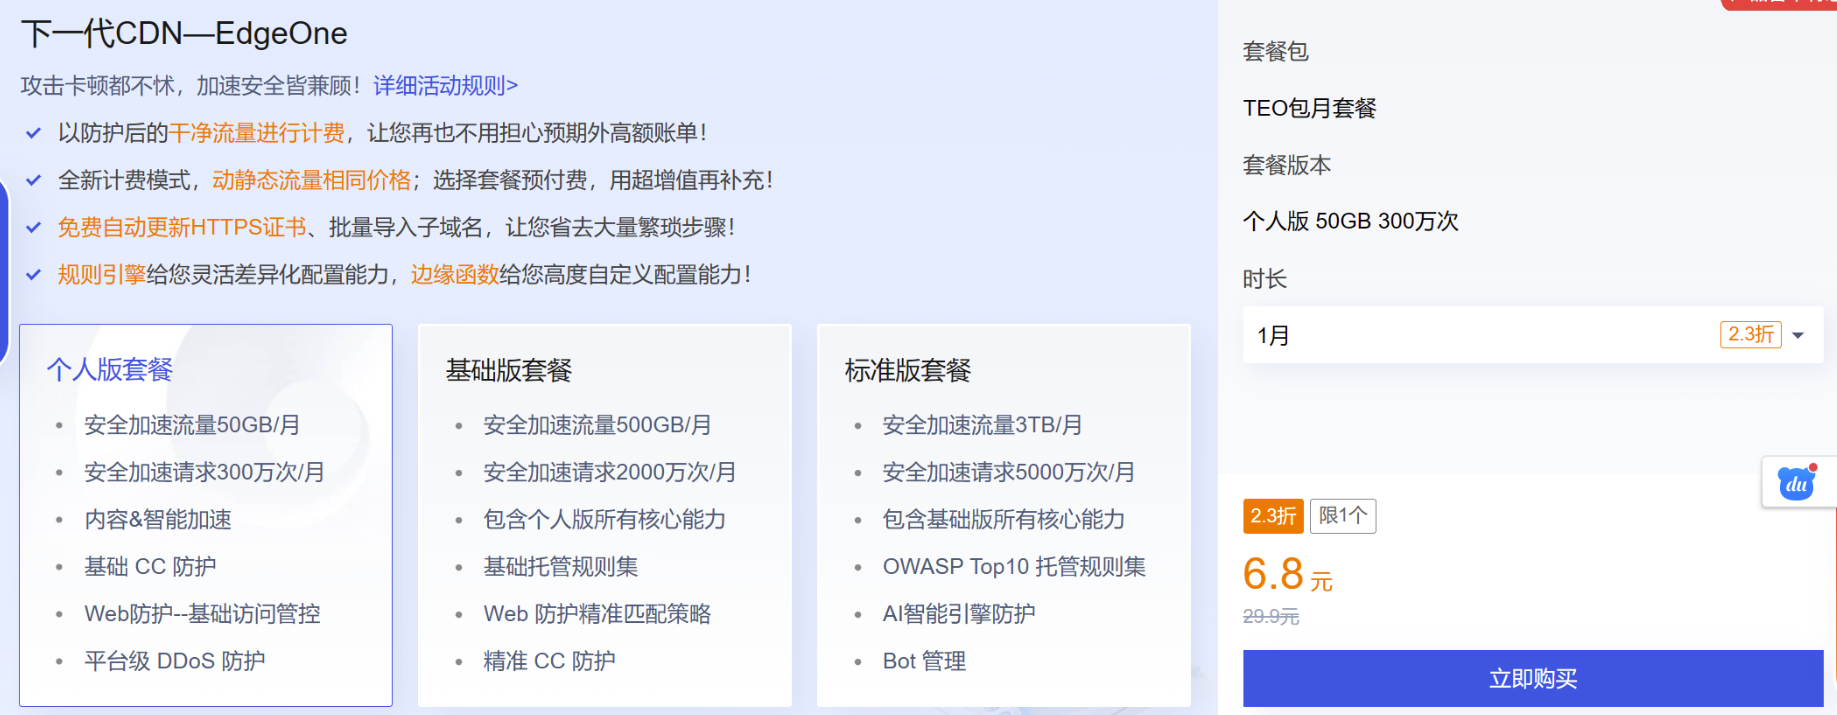Viewport: 1837px width, 715px height.
Task: Click the orange text 干净流量进行计费
Action: (257, 133)
